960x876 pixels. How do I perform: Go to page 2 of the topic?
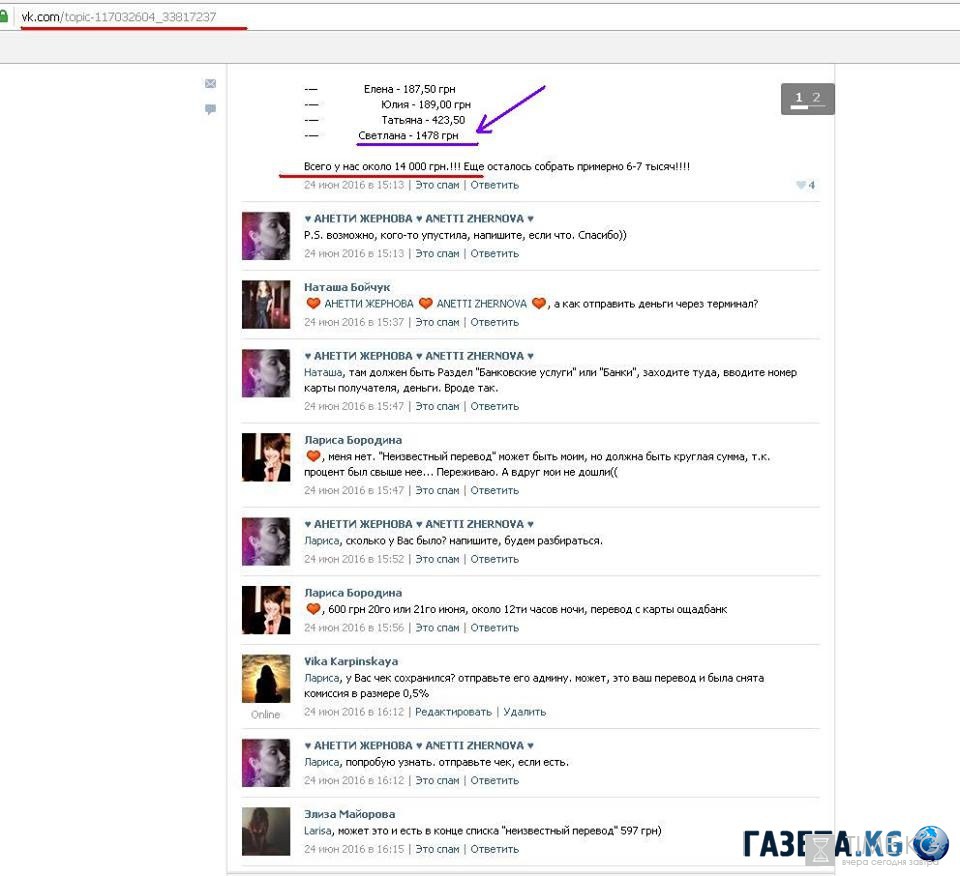coord(817,98)
